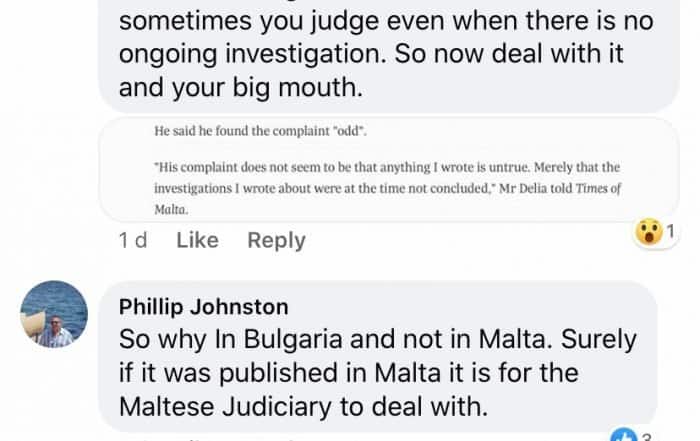Click Reply under the first comment
The image size is (700, 441).
click(x=276, y=240)
